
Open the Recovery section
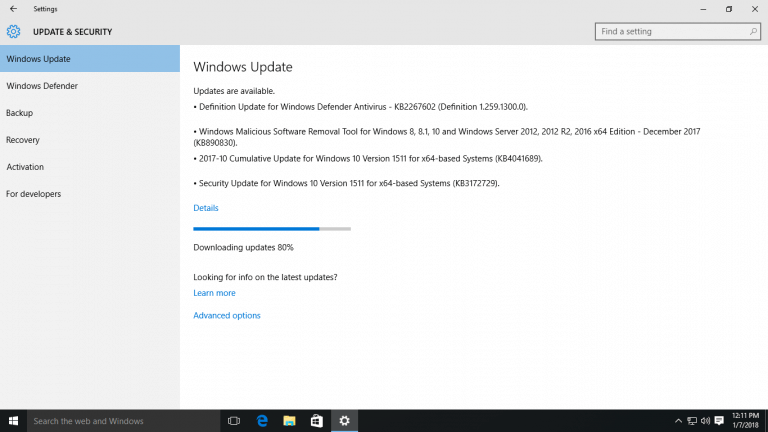point(90,140)
